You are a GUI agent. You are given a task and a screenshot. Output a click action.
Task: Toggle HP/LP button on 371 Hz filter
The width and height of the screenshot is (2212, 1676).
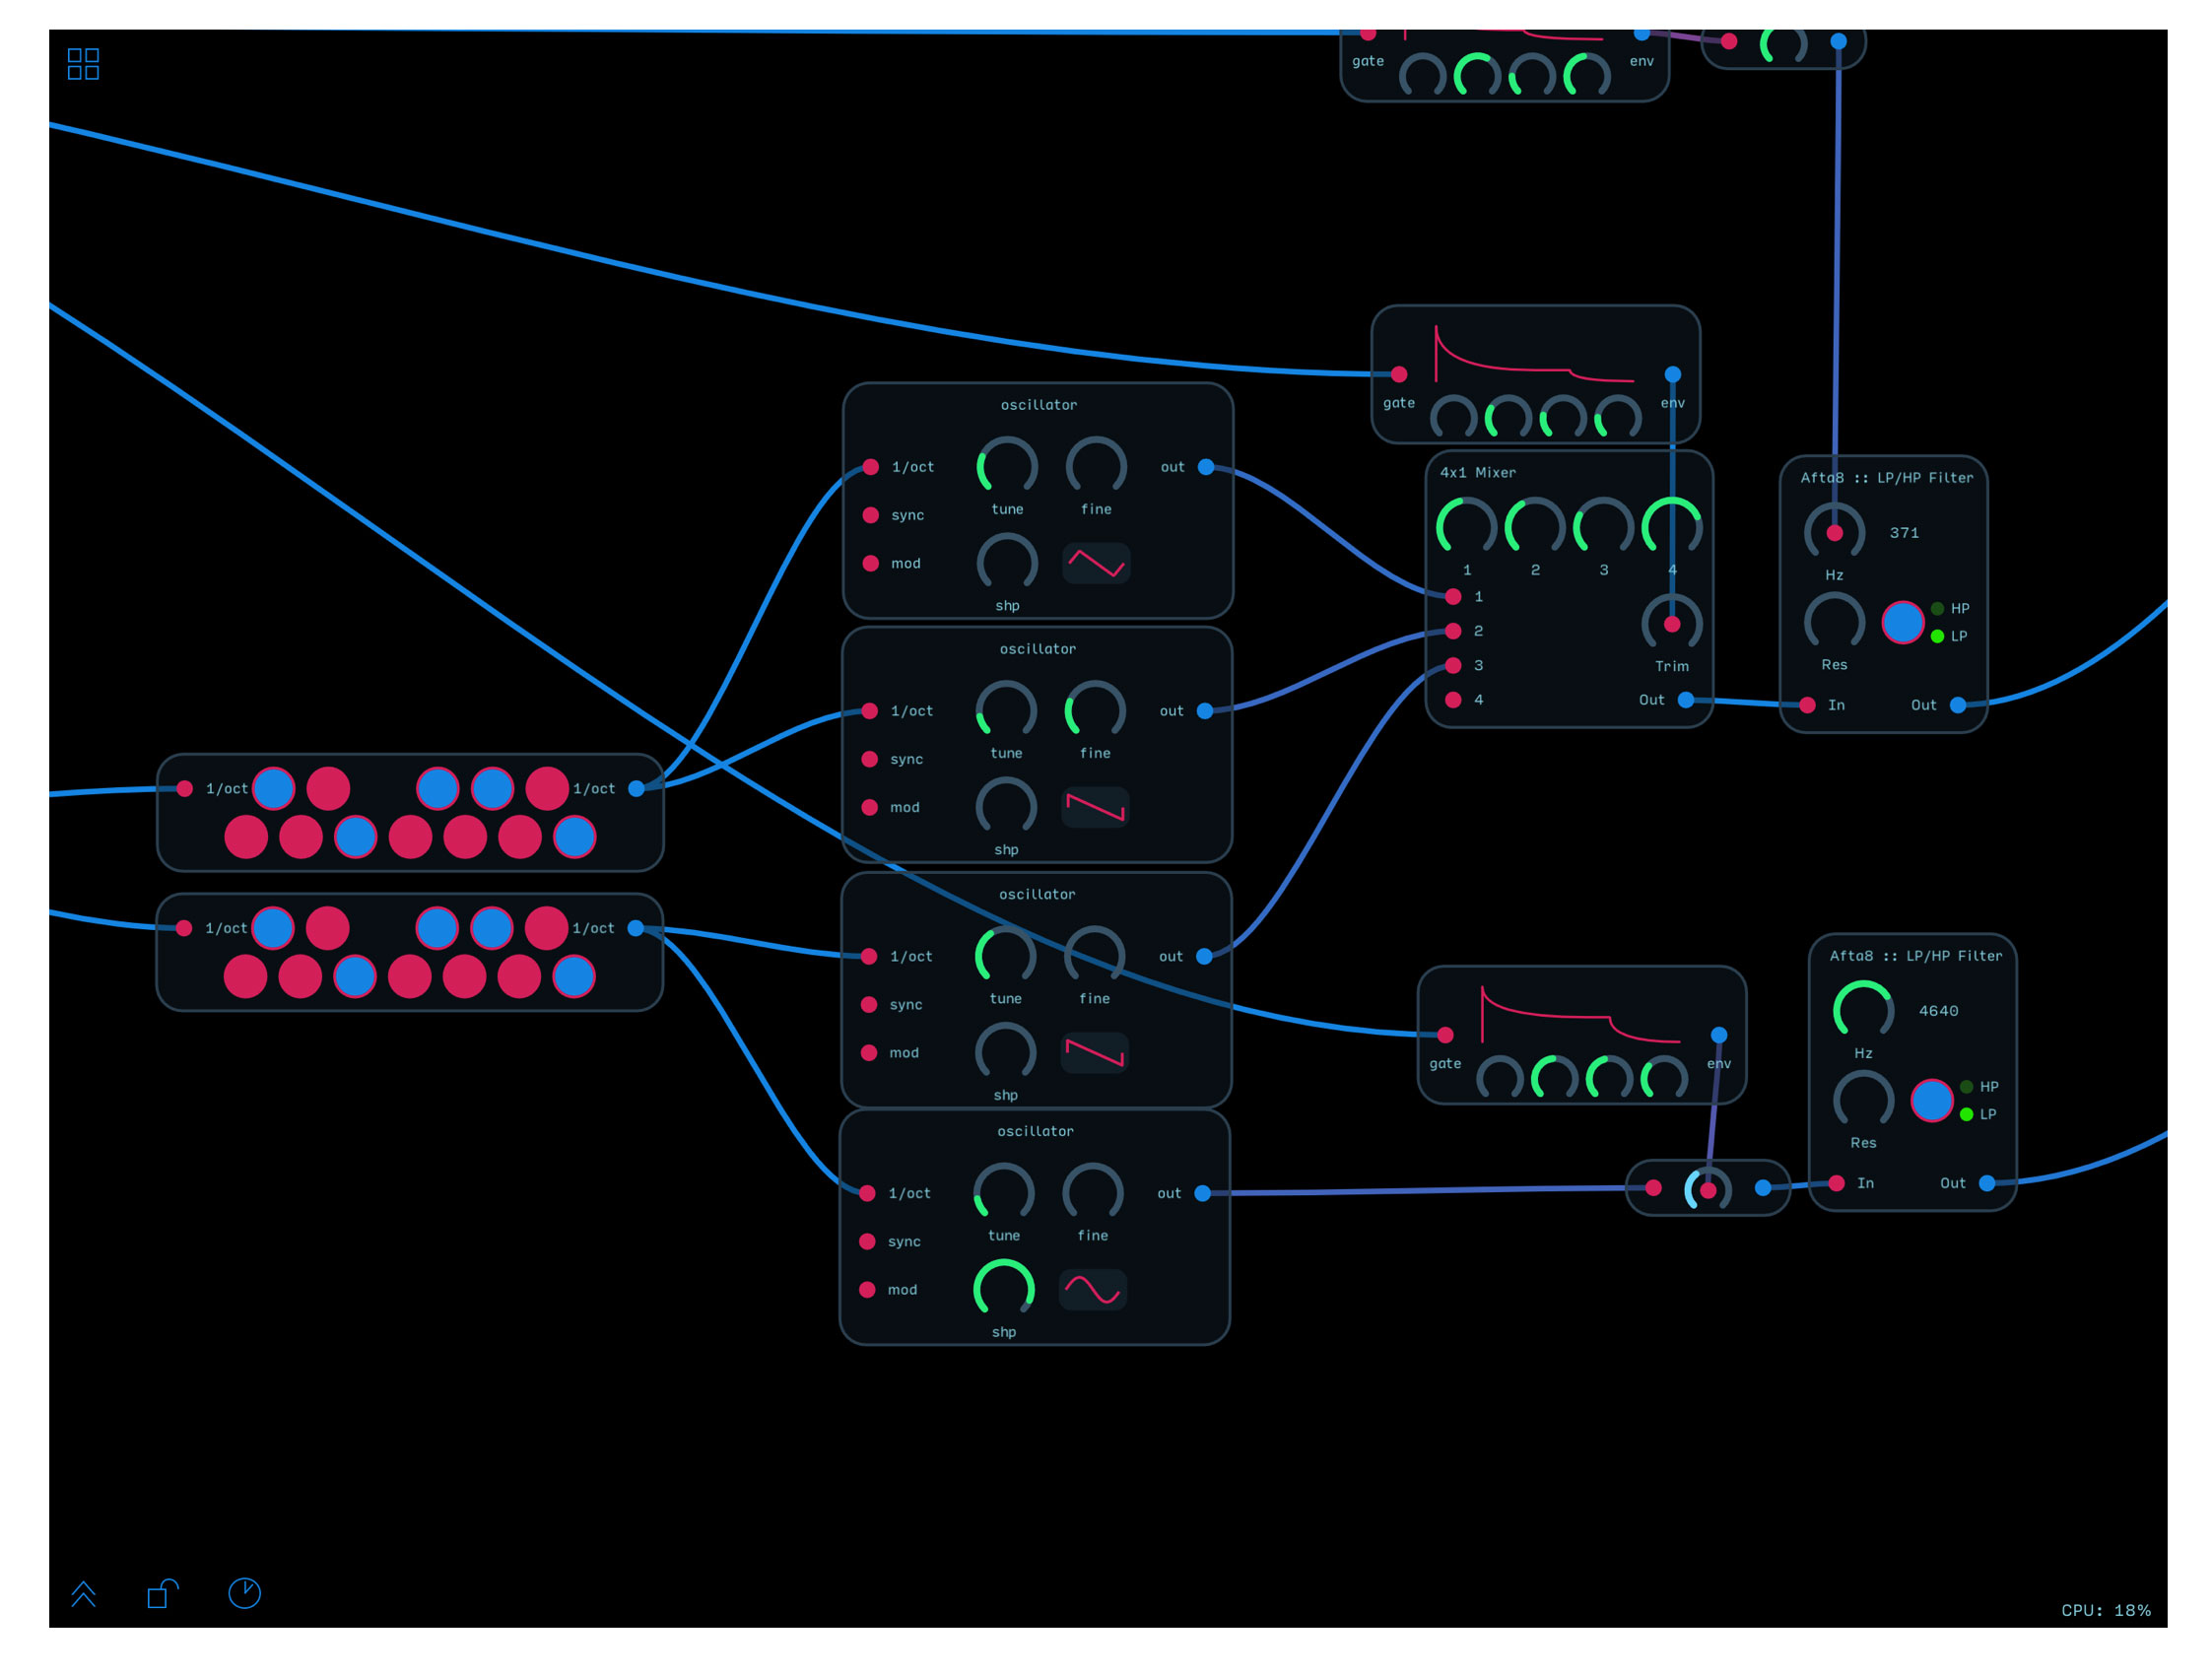[x=1903, y=623]
